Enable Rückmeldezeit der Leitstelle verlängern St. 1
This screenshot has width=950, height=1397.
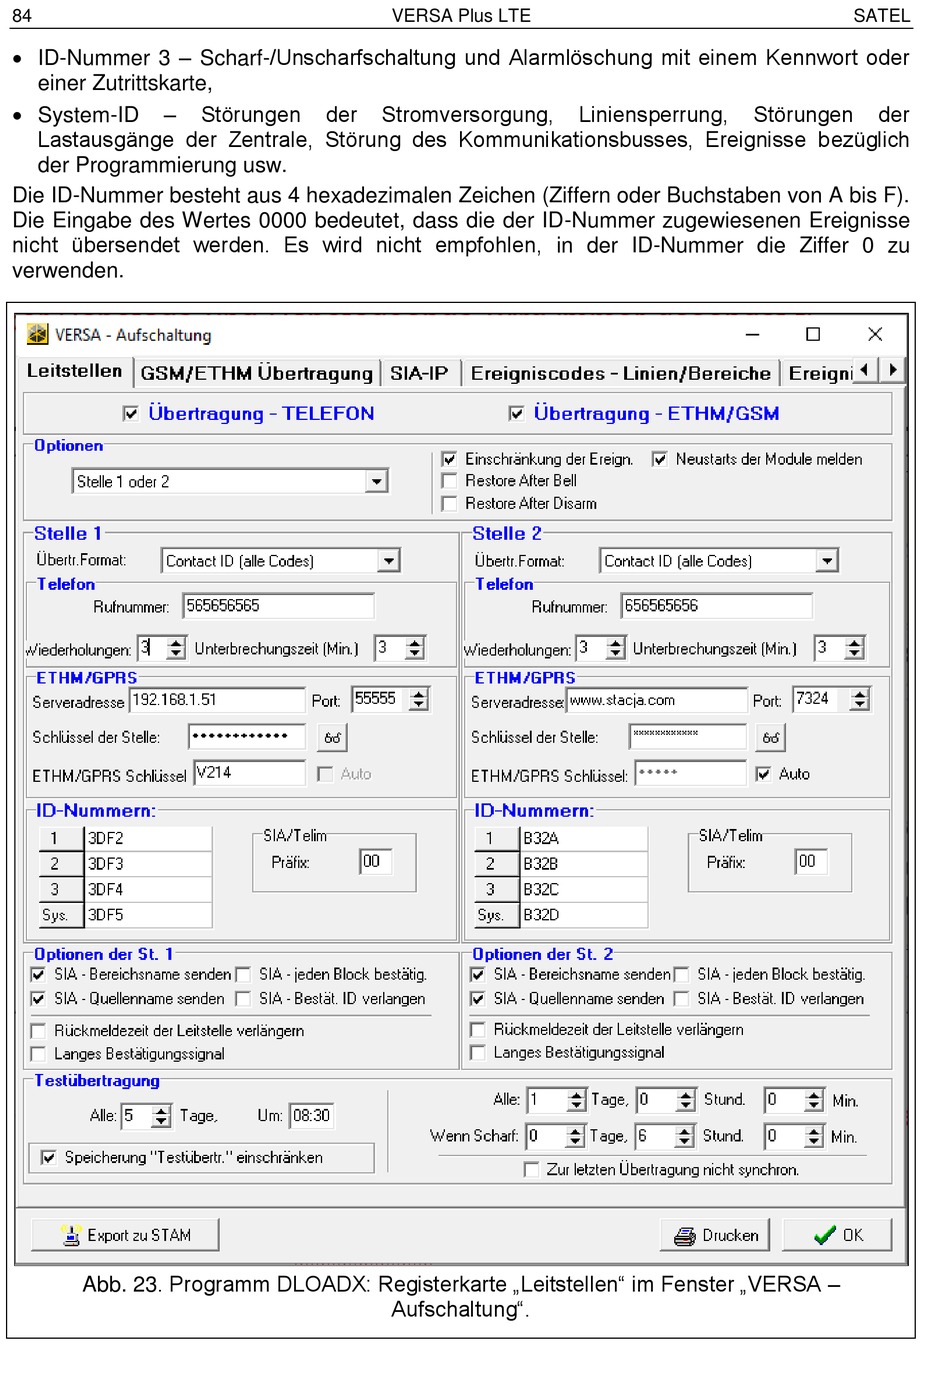38,1031
